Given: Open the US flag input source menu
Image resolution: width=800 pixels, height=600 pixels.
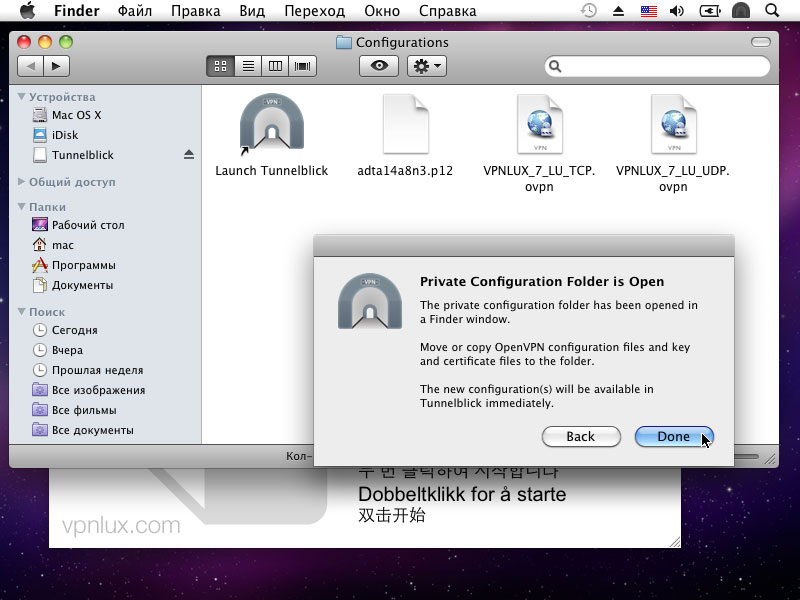Looking at the screenshot, I should 648,11.
